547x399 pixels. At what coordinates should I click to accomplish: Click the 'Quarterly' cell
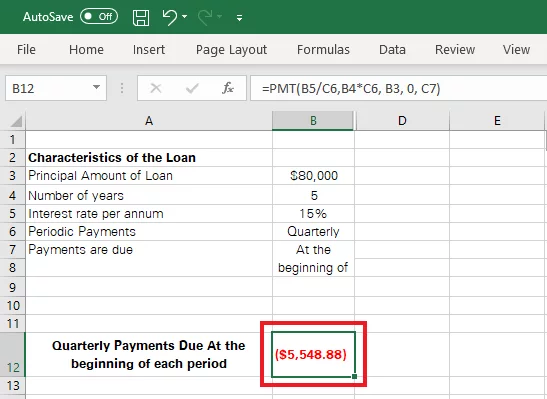(x=313, y=232)
